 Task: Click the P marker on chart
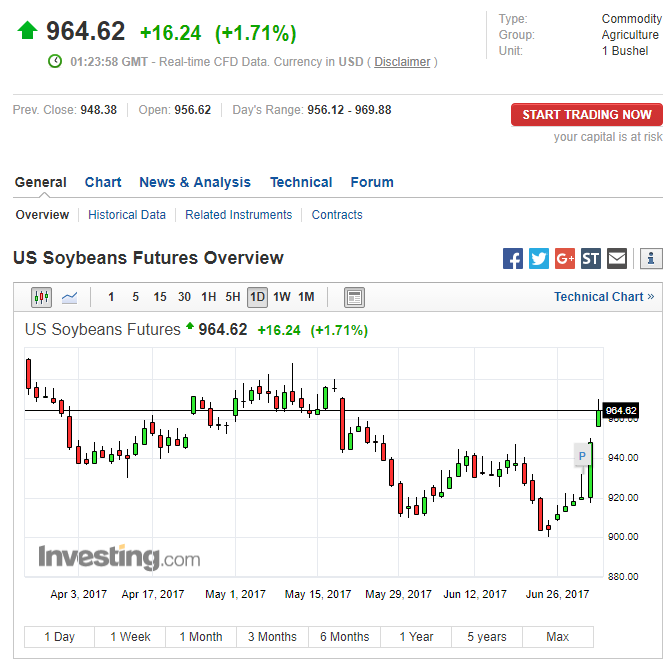(582, 456)
